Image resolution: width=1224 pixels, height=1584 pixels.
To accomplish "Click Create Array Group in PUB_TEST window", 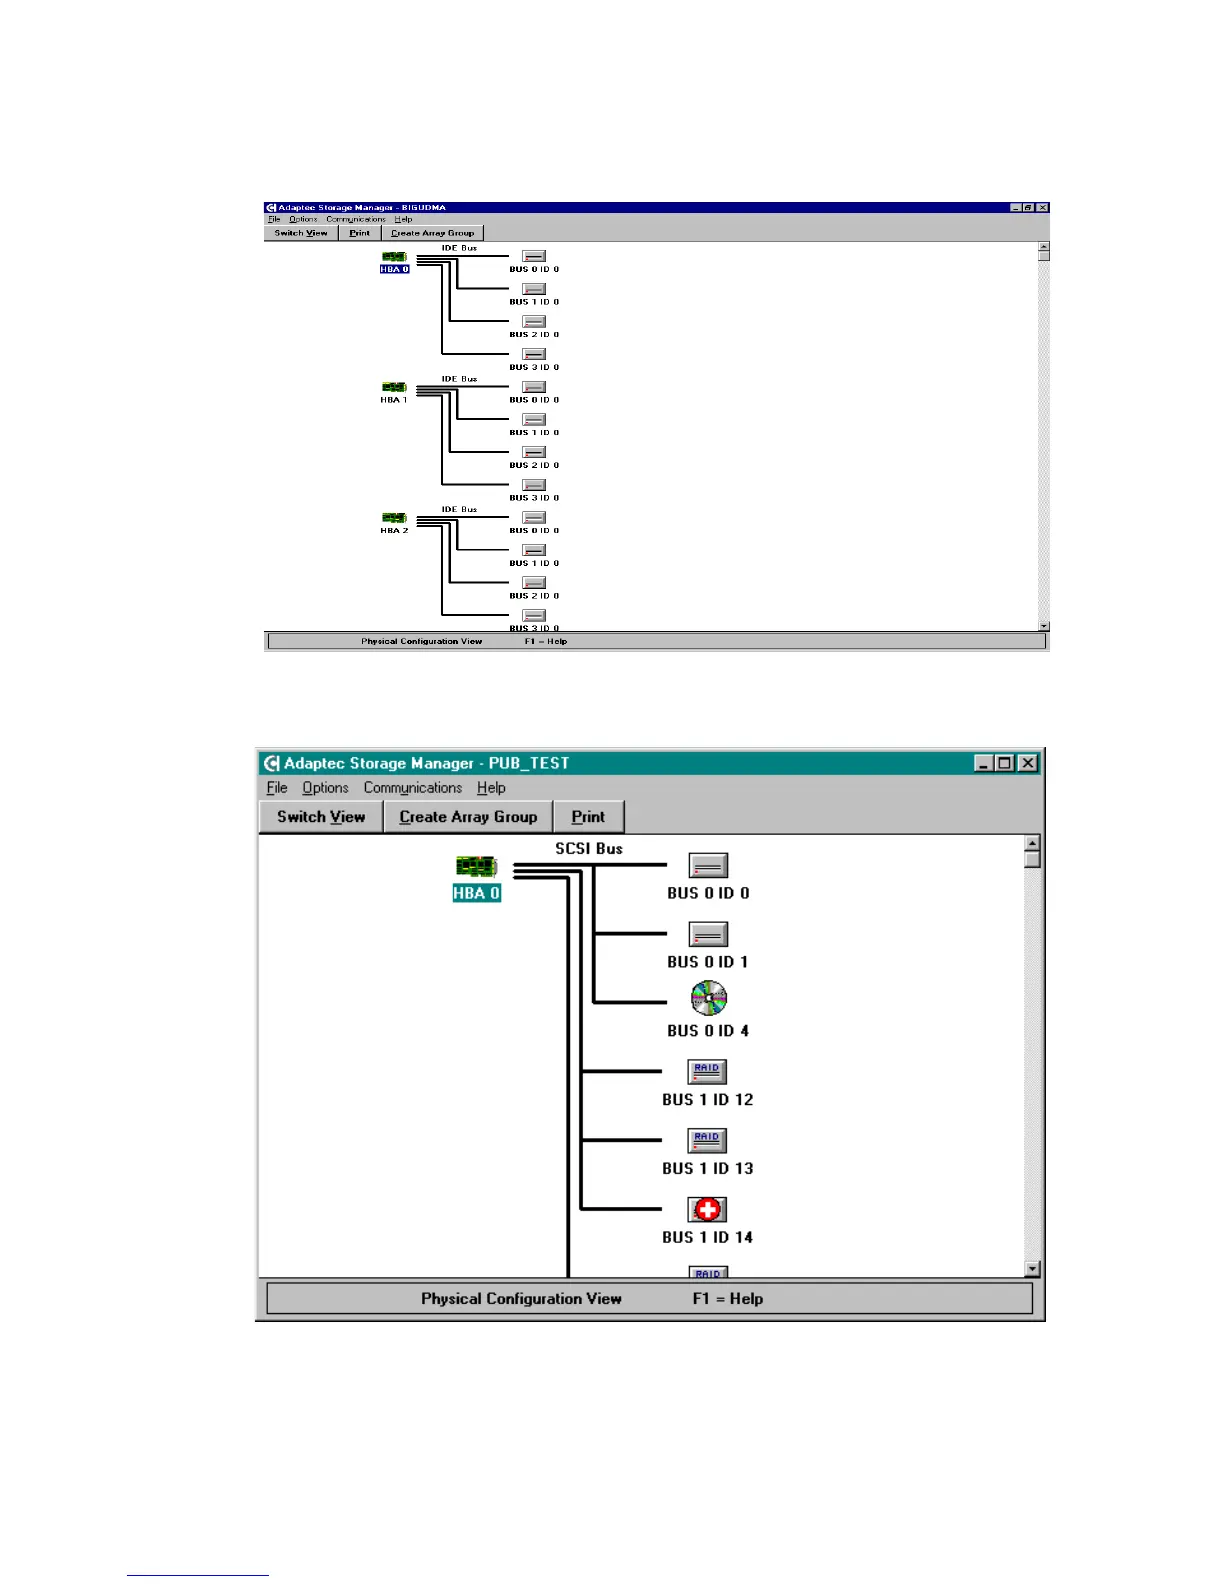I will [x=468, y=817].
